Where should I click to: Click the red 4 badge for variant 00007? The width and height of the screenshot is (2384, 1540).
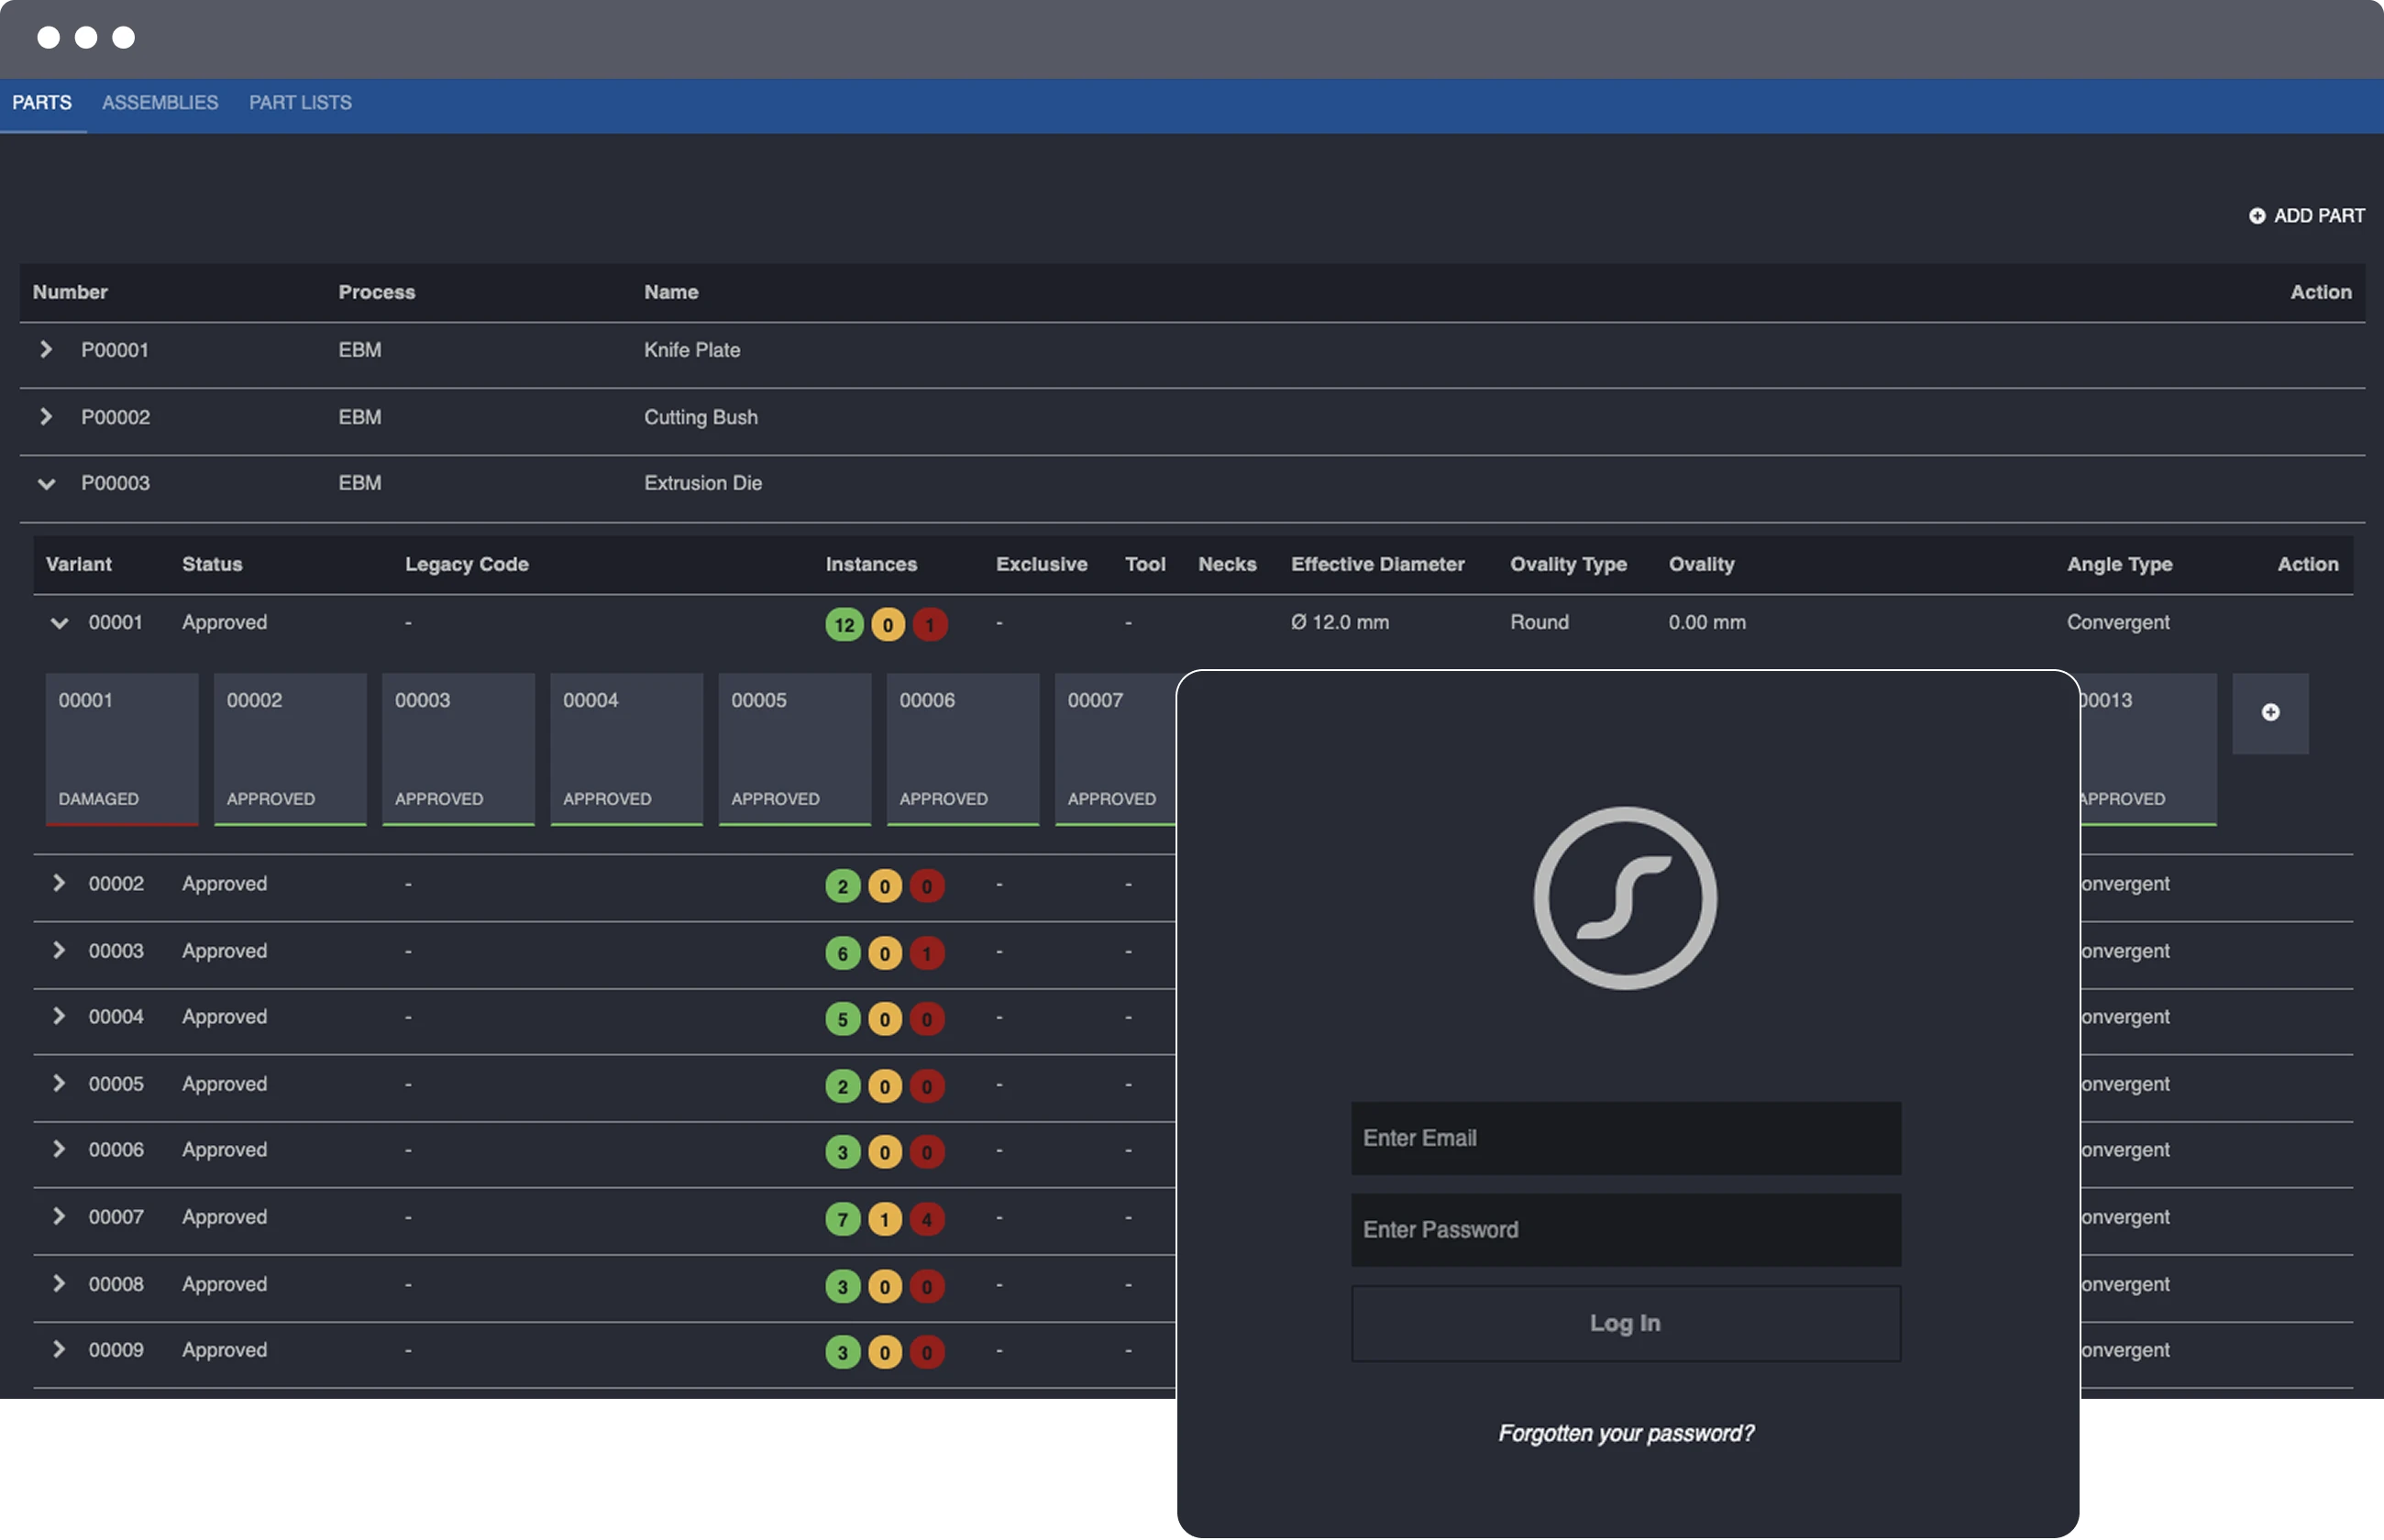click(x=927, y=1219)
